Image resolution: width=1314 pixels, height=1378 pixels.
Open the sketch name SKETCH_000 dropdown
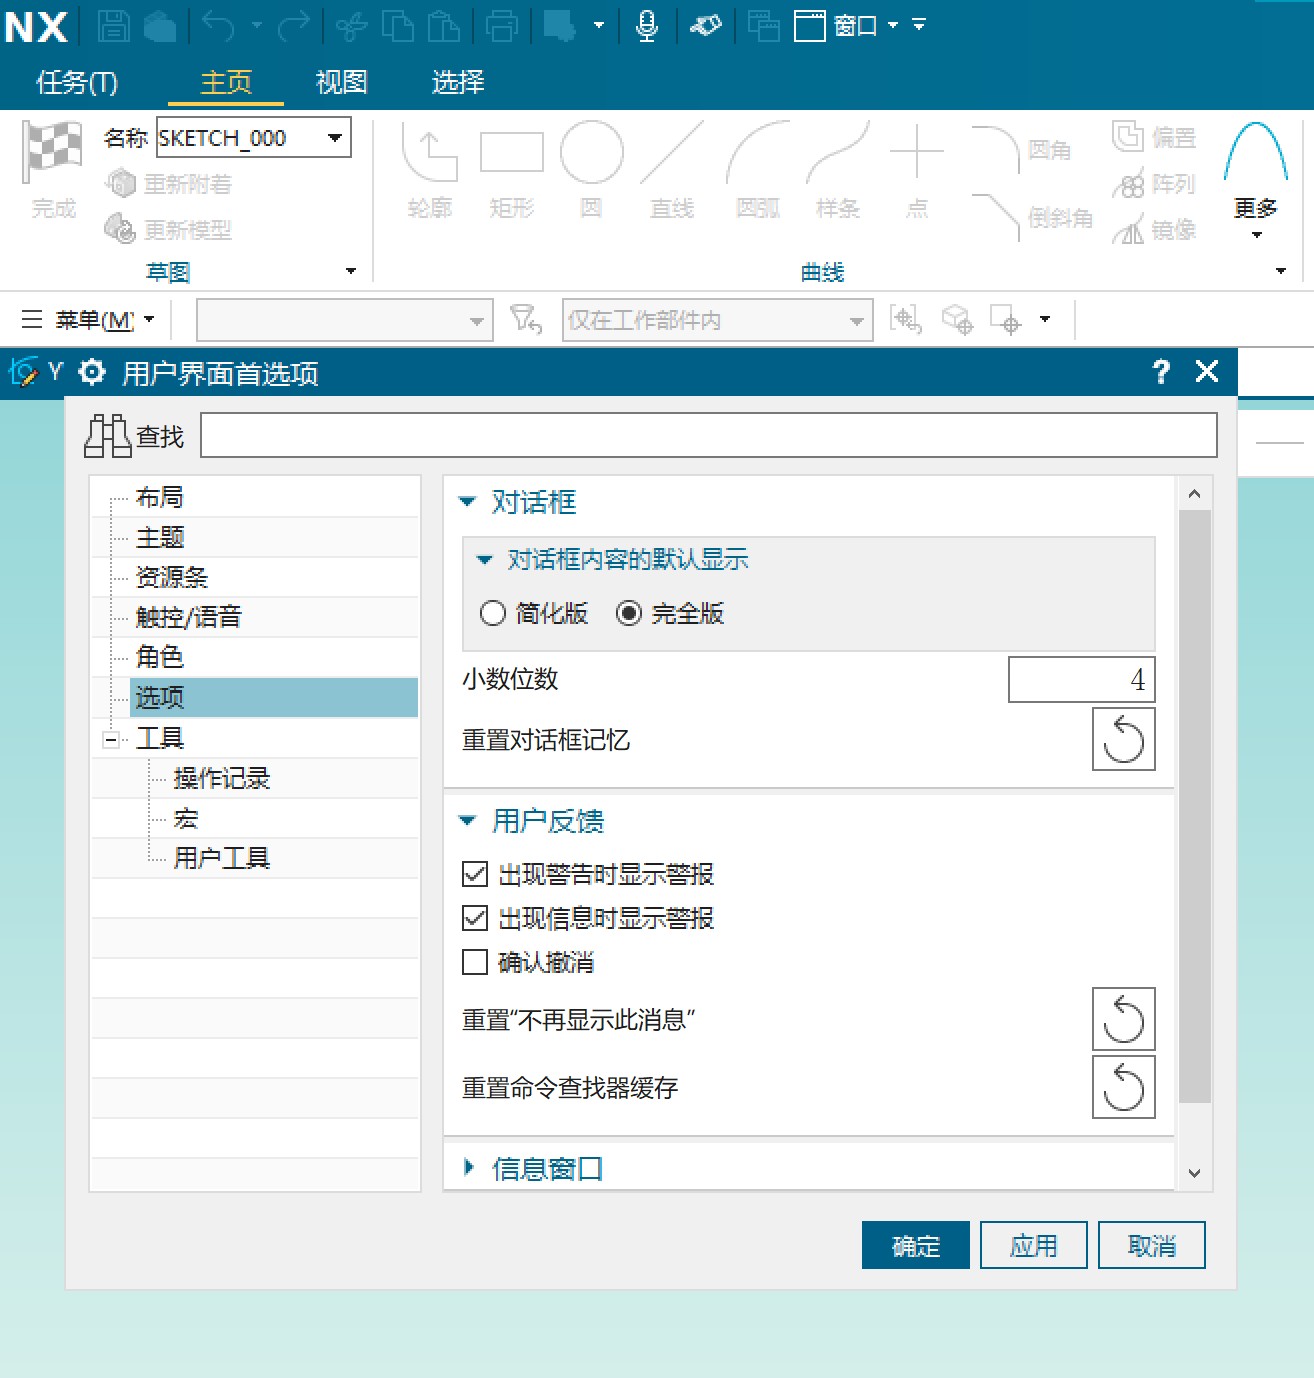(335, 137)
